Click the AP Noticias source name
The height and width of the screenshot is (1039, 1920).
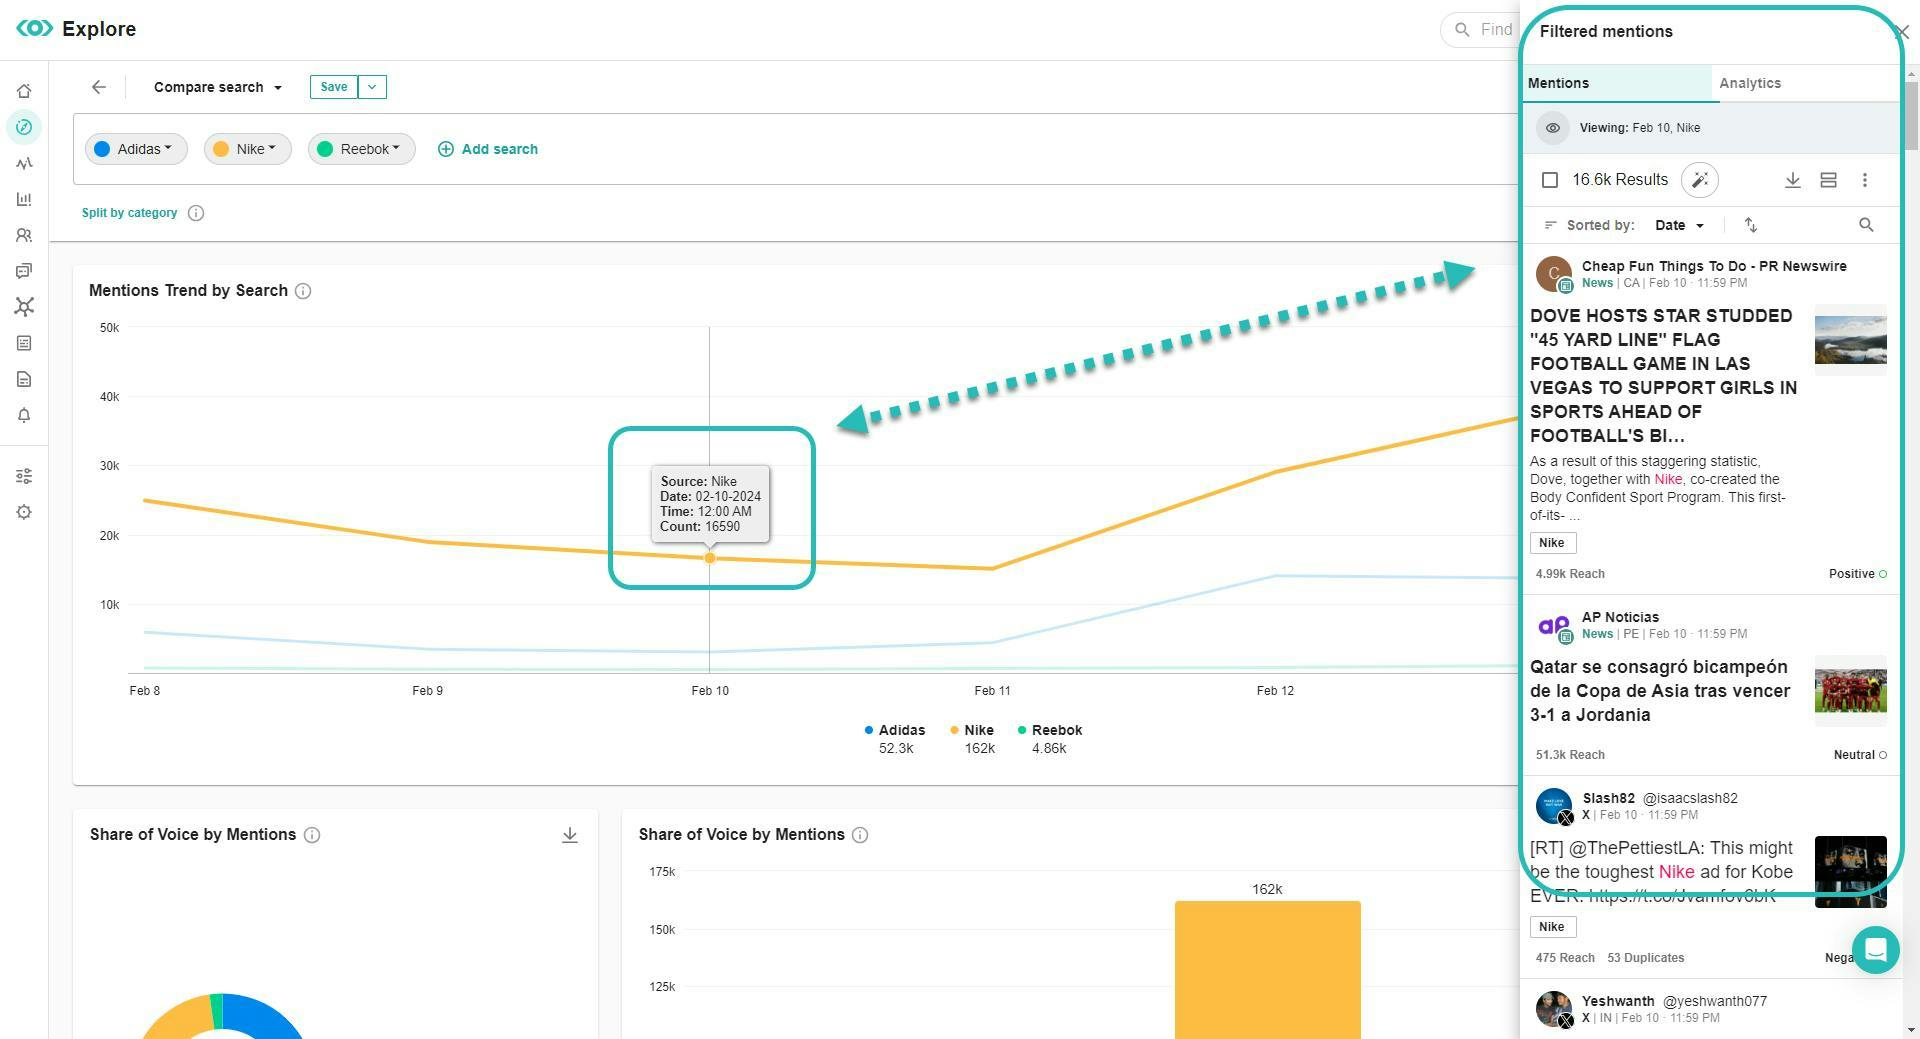(1620, 617)
